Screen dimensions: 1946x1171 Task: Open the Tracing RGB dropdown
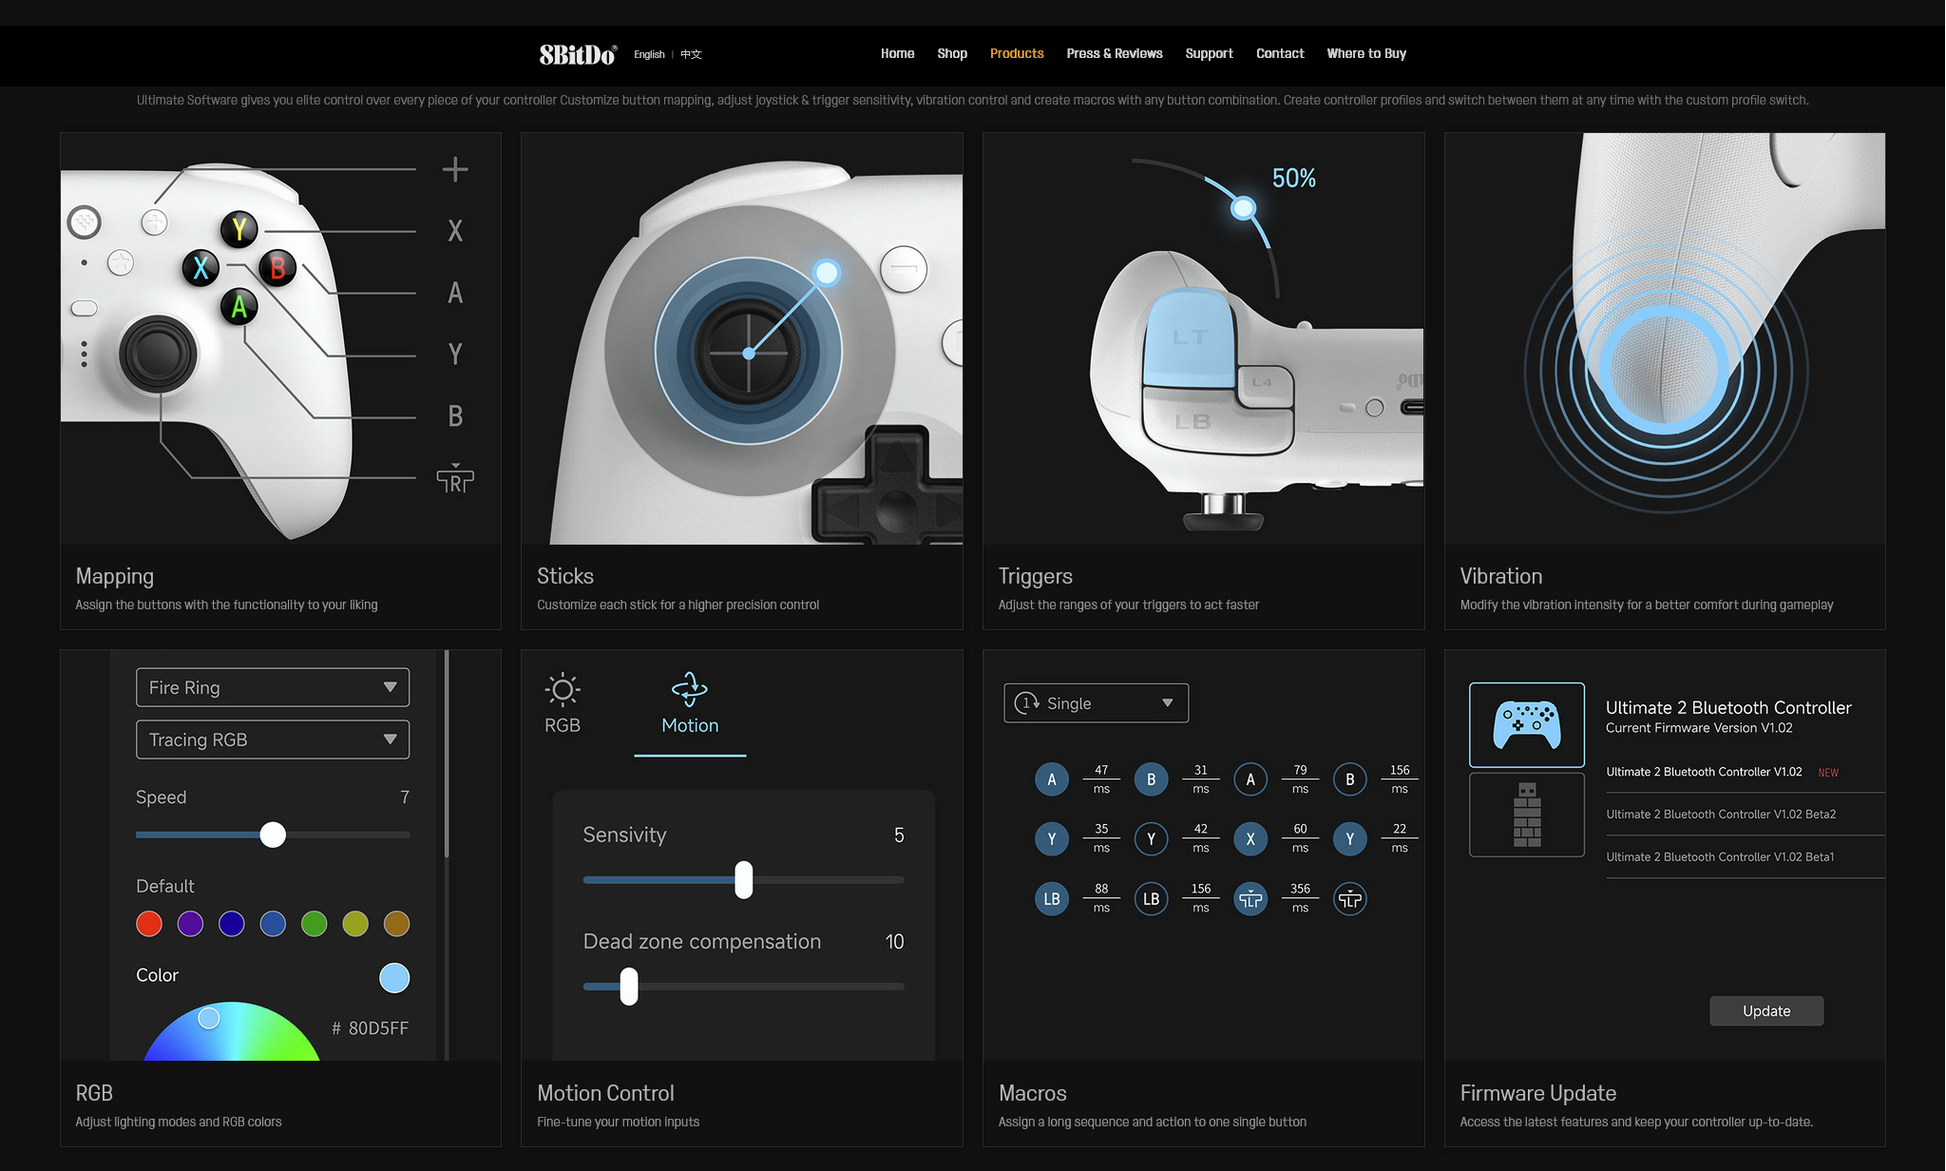[272, 739]
